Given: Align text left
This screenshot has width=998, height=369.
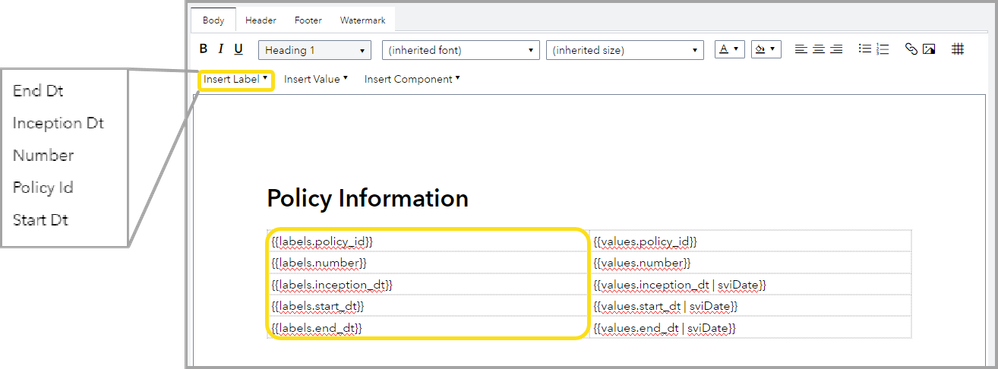Looking at the screenshot, I should click(x=801, y=49).
